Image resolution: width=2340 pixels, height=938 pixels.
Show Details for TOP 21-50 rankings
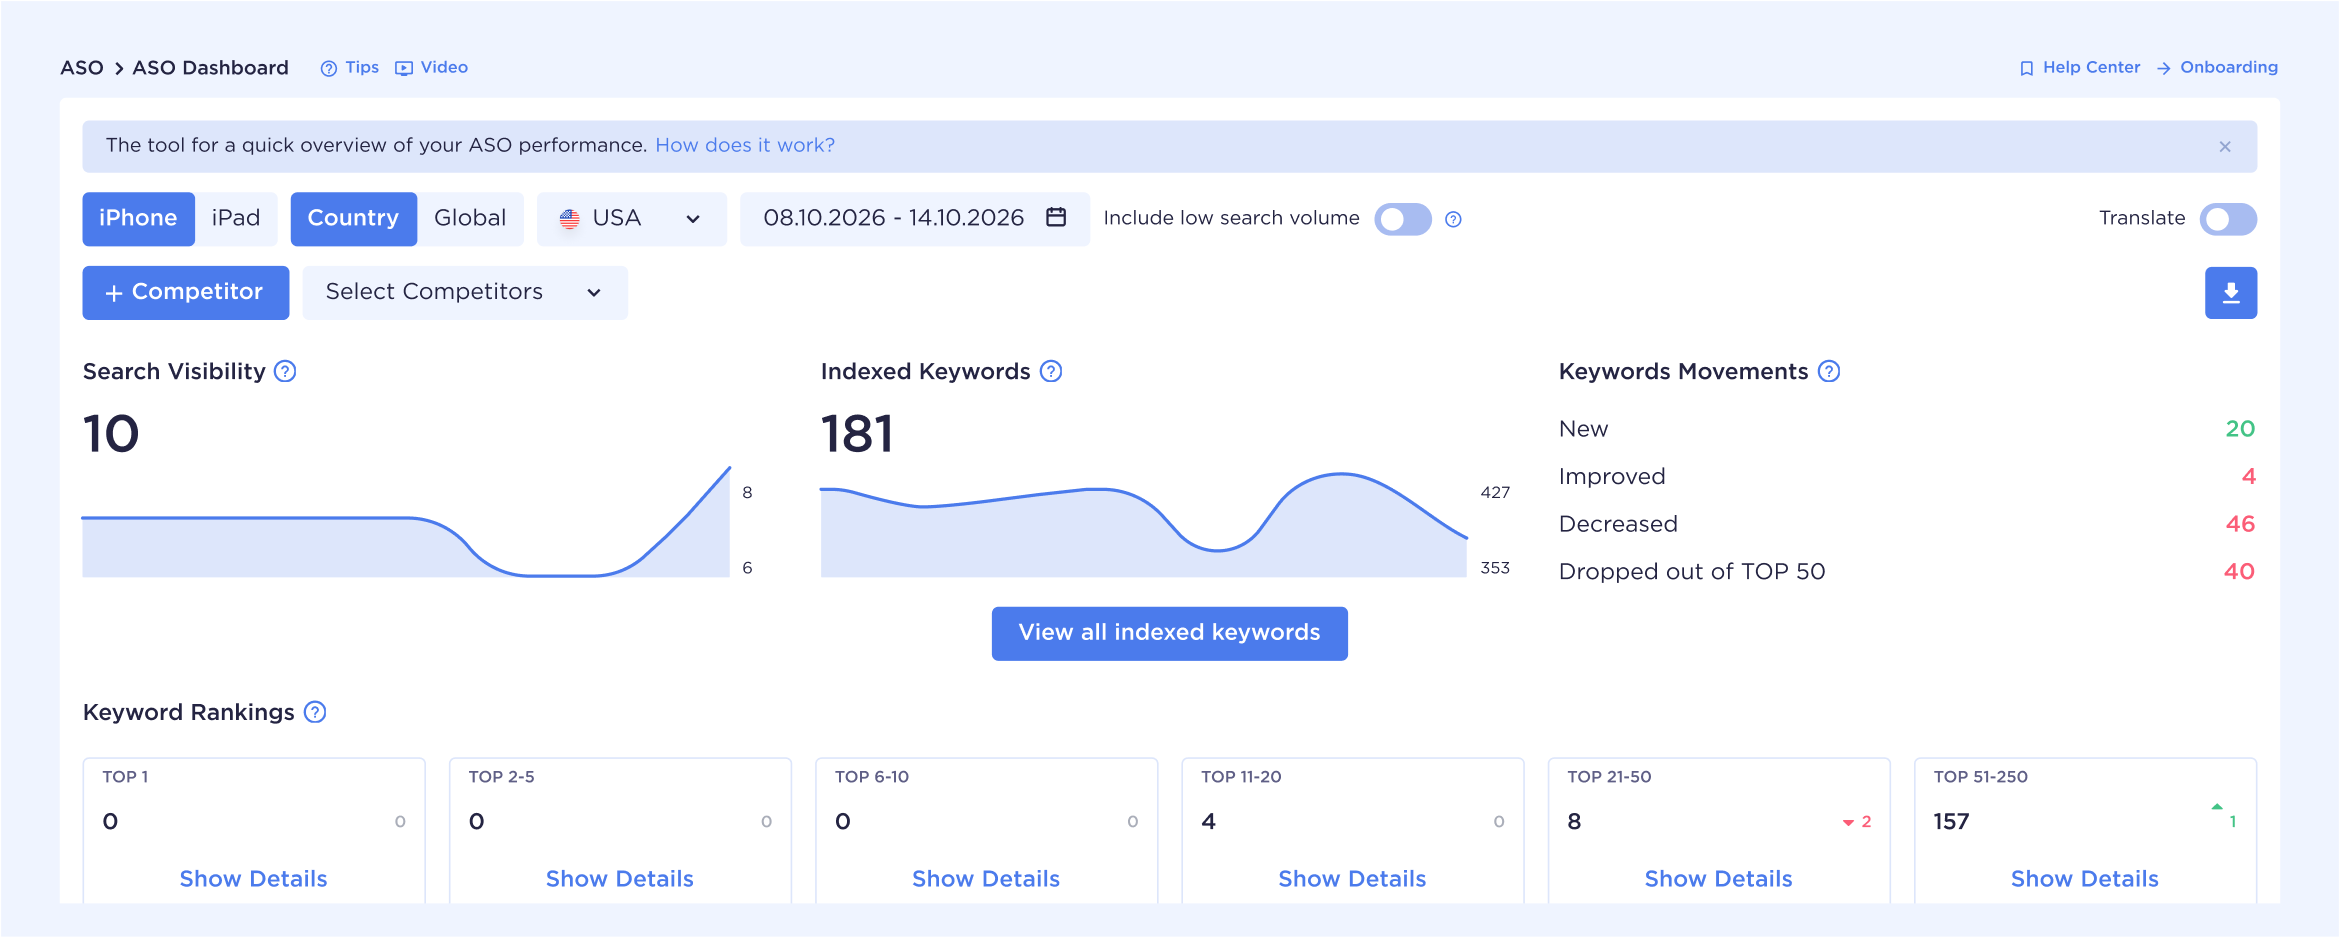tap(1718, 879)
